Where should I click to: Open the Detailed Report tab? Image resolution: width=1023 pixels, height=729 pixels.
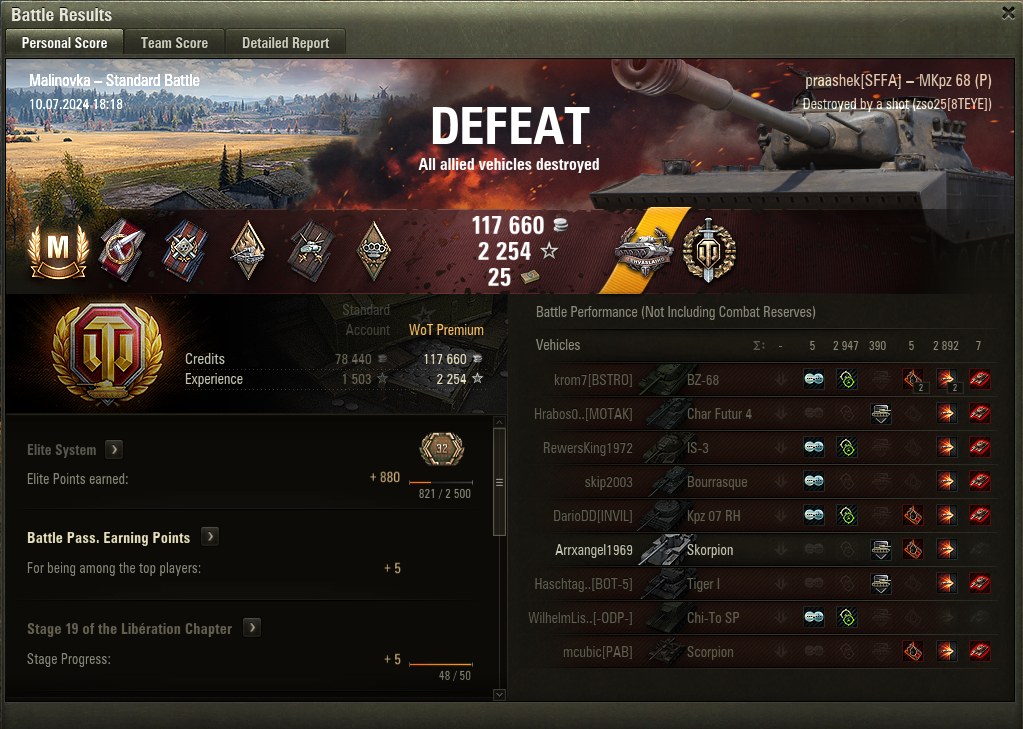point(285,43)
